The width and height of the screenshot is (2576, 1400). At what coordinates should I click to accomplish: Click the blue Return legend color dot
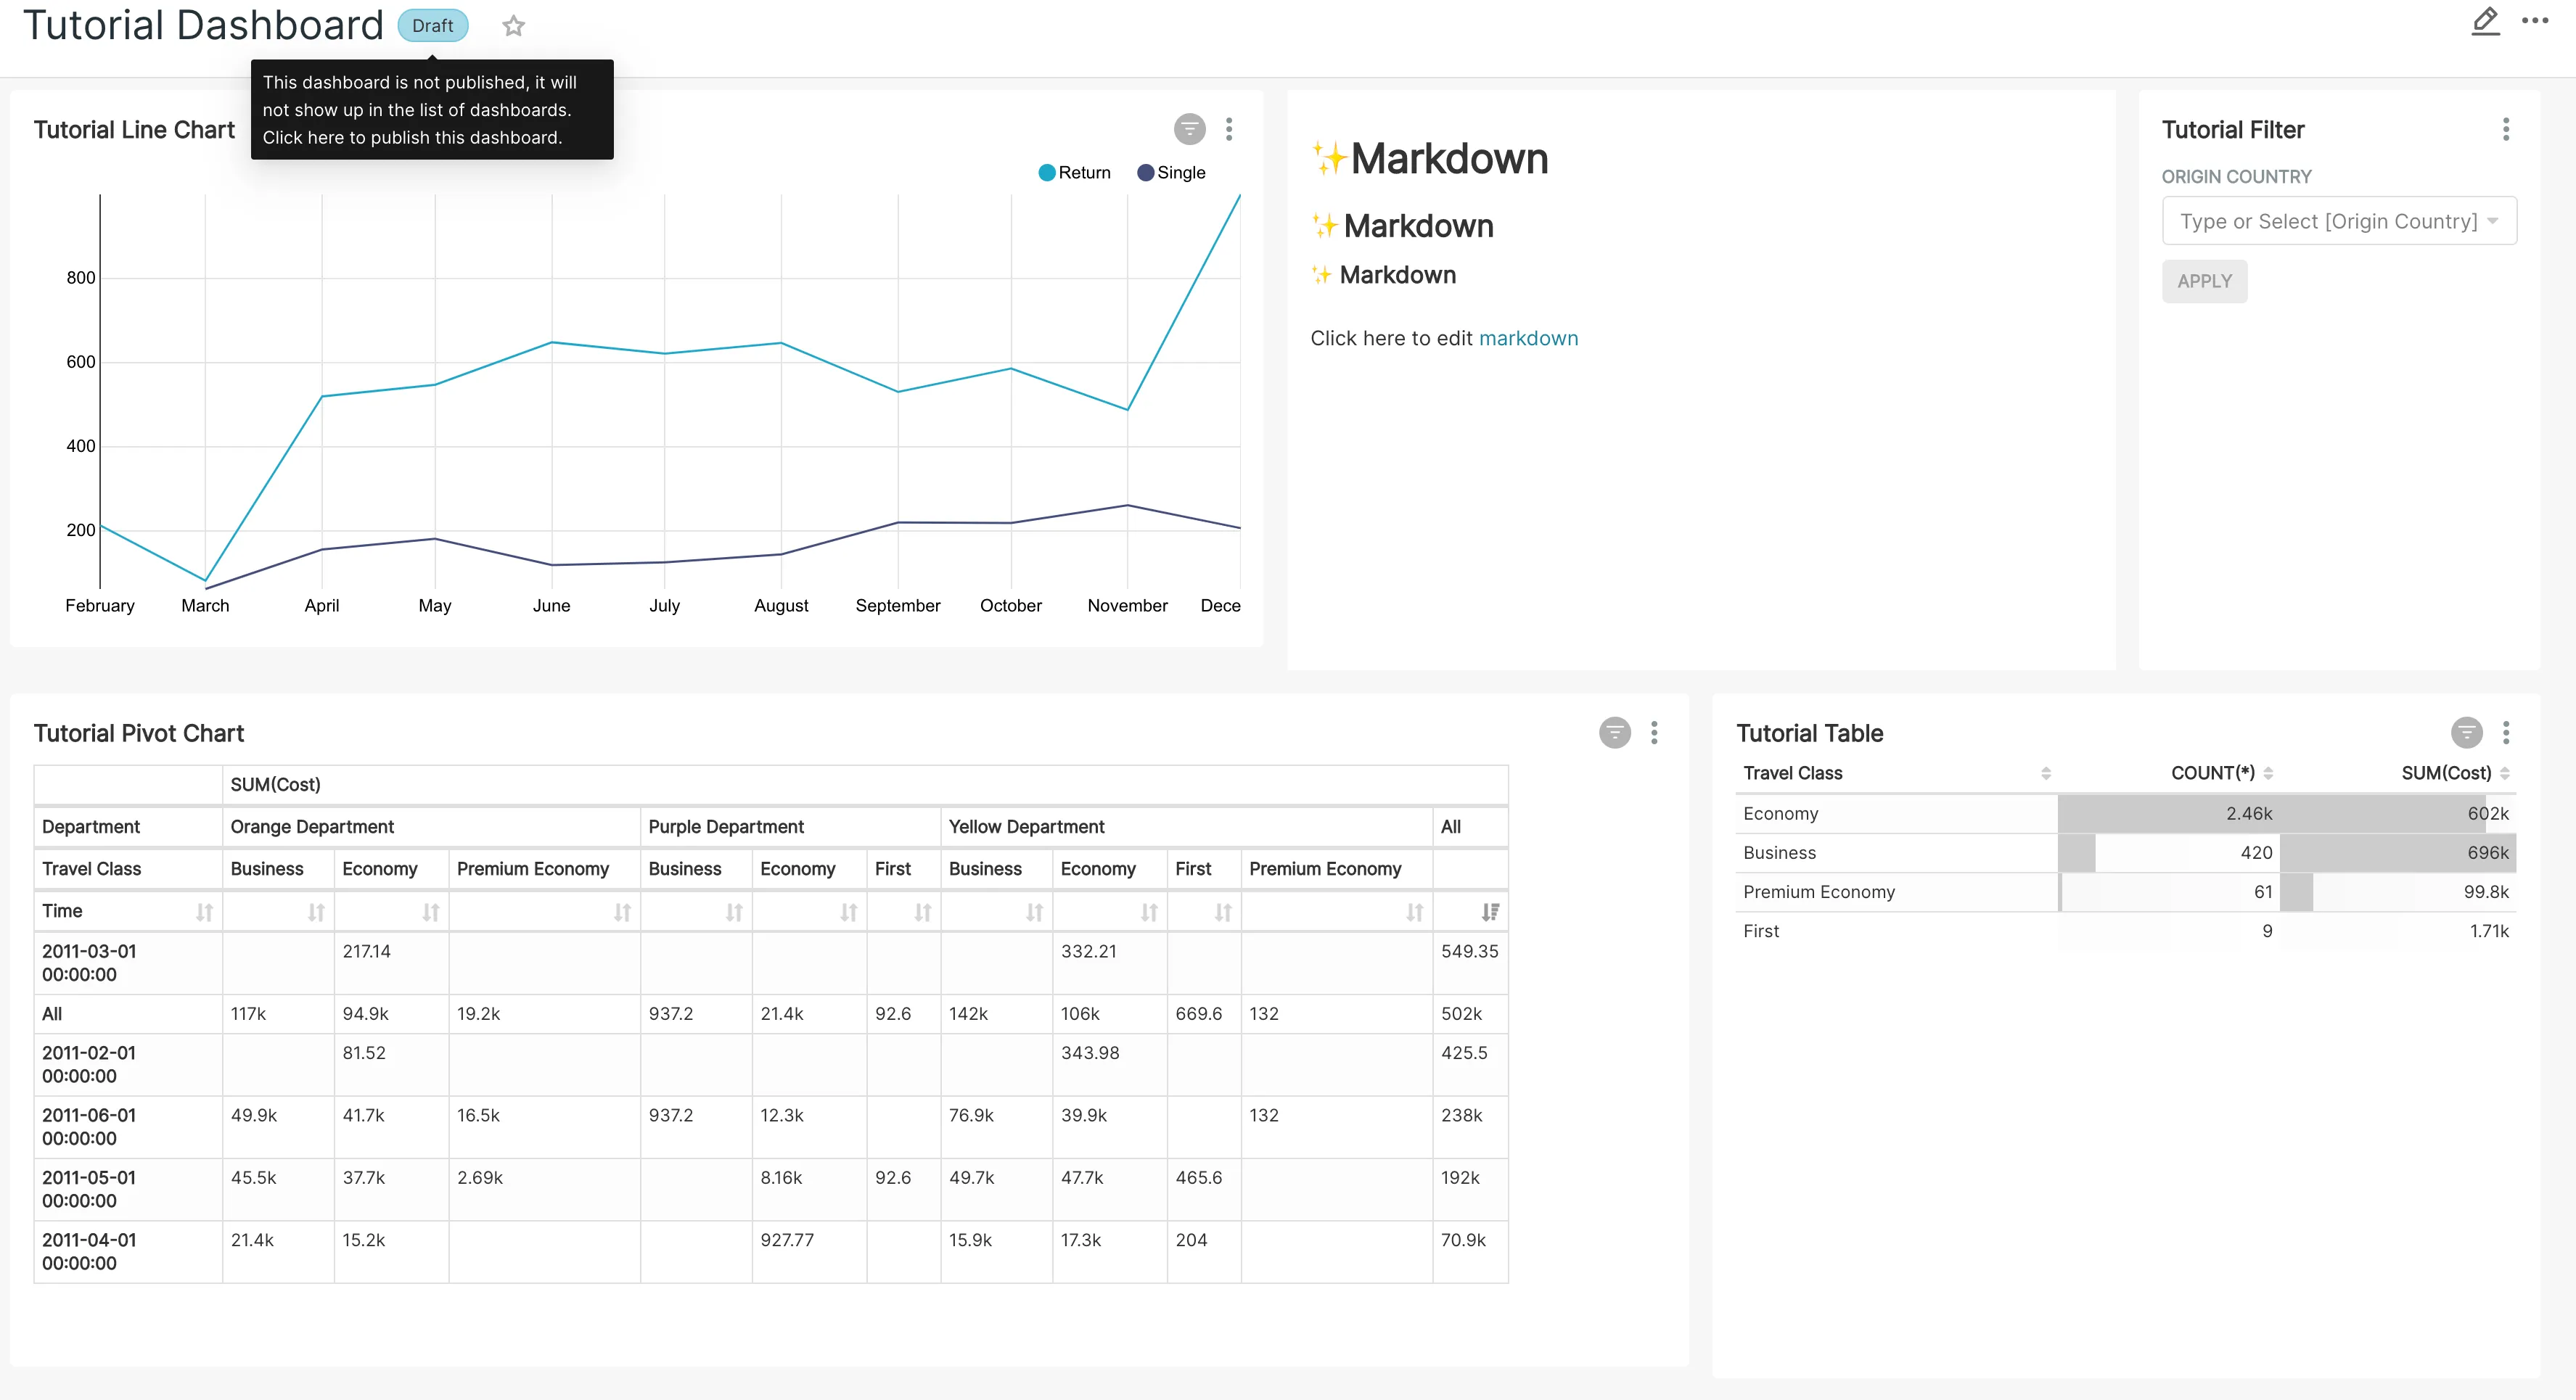pyautogui.click(x=1047, y=172)
